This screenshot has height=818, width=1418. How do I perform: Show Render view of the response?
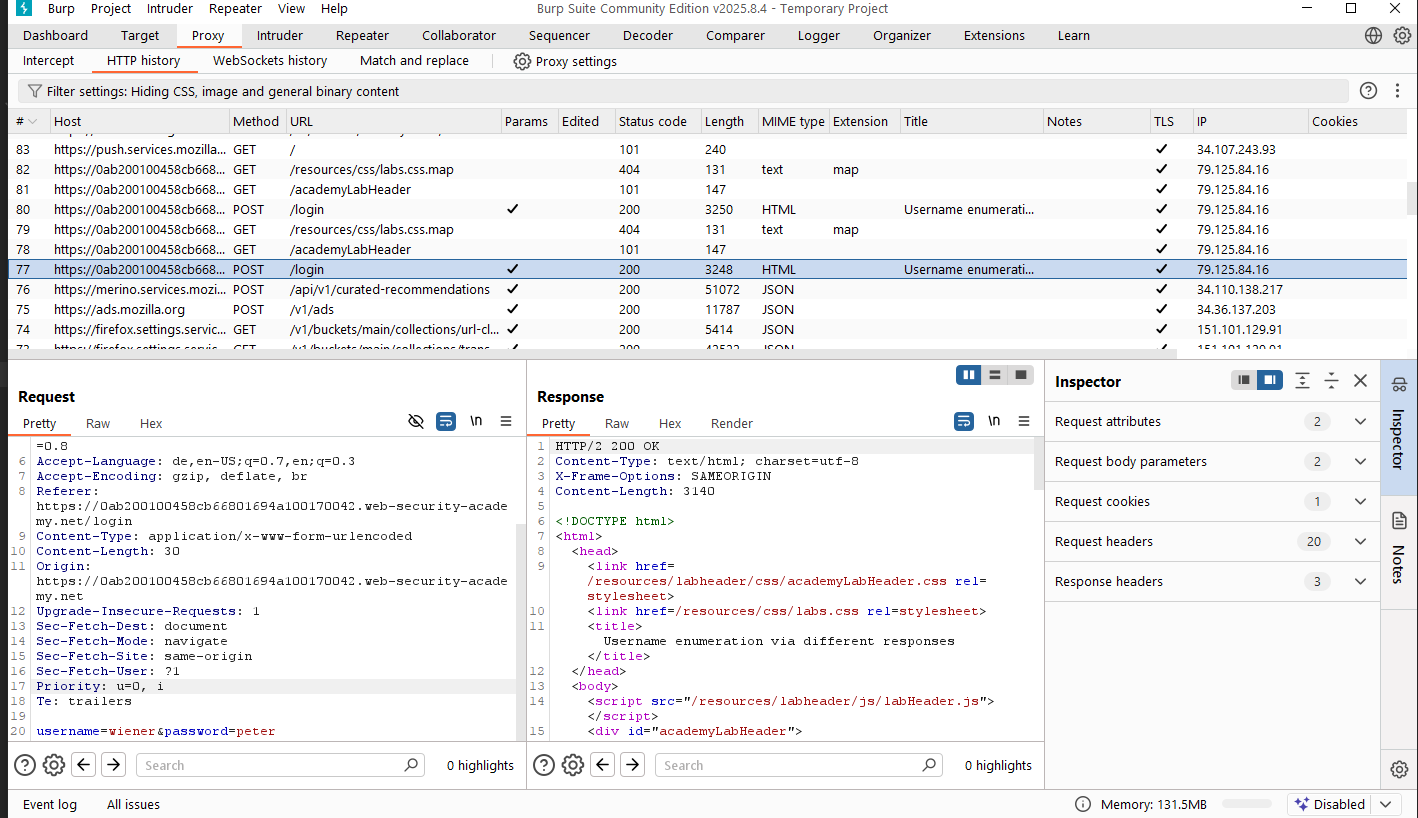point(731,424)
